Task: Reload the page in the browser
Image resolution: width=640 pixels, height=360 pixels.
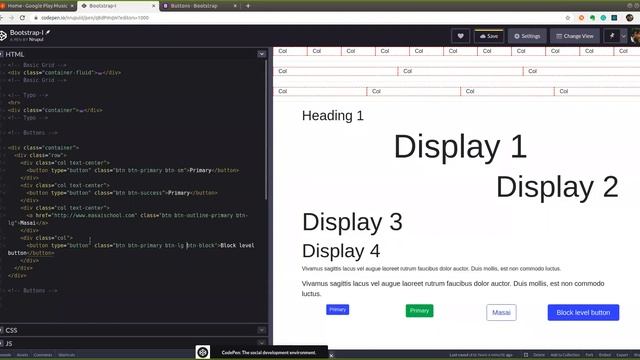Action: coord(22,18)
